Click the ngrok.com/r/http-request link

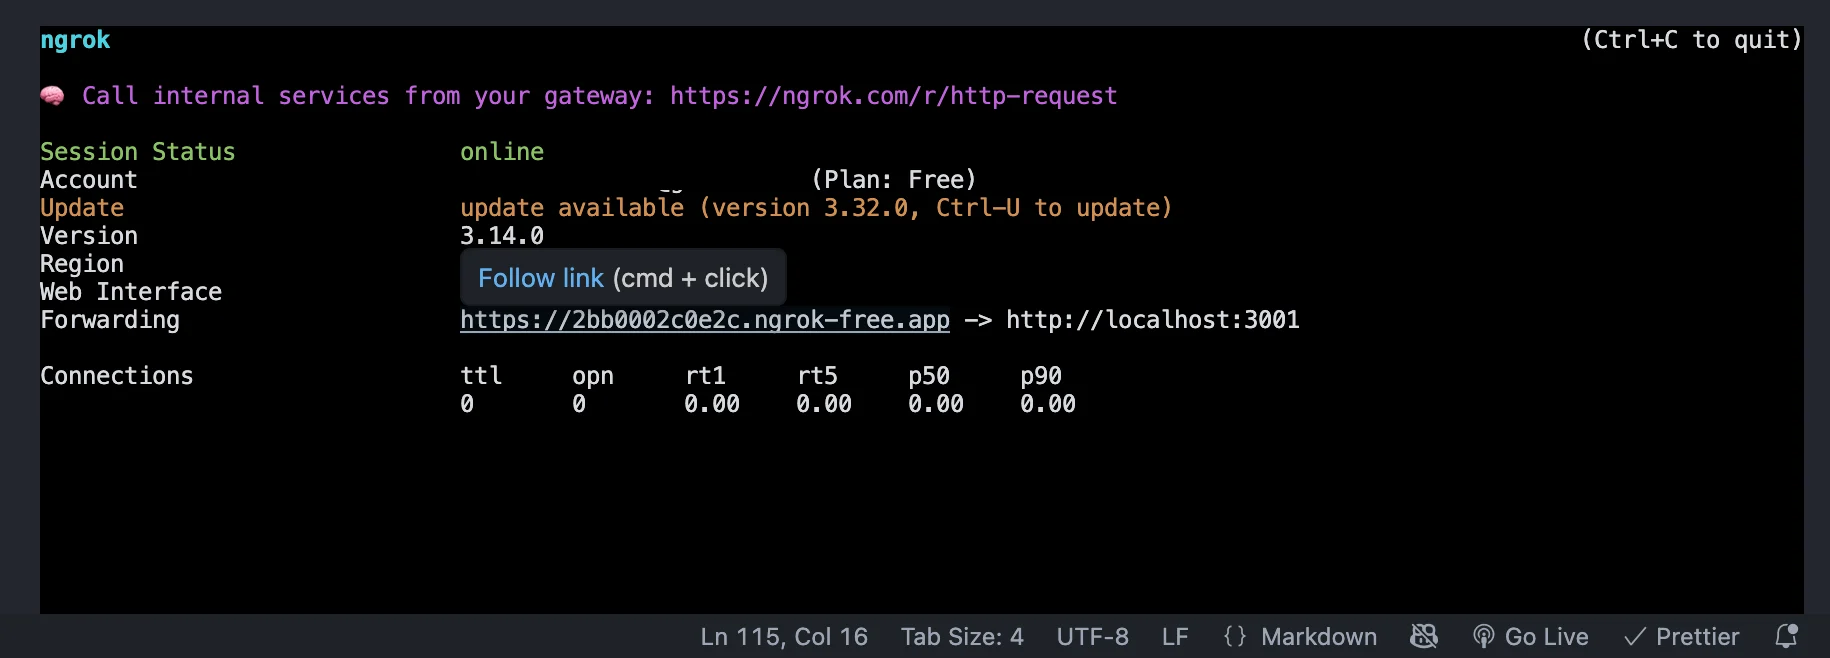point(893,96)
